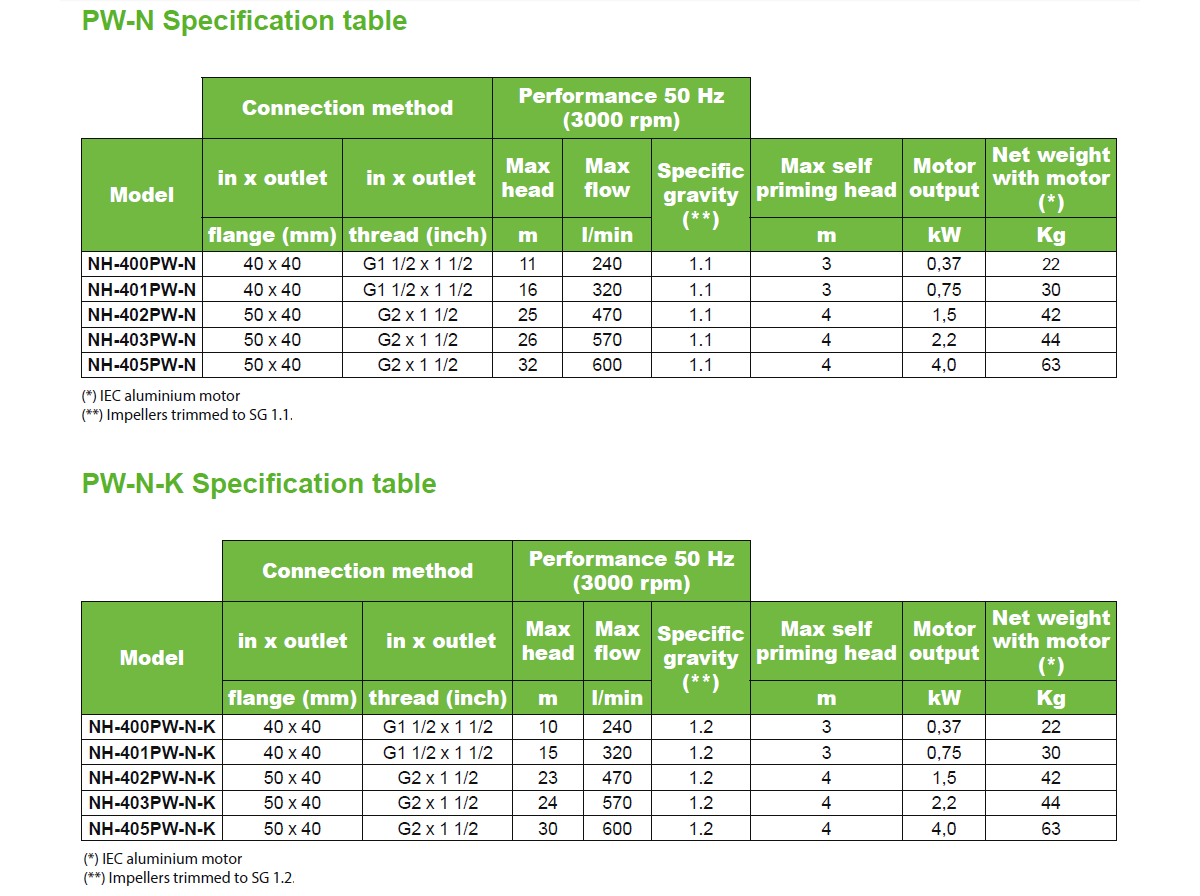The width and height of the screenshot is (1200, 896).
Task: Click max head value 32 for NH-405PW-N
Action: [527, 365]
